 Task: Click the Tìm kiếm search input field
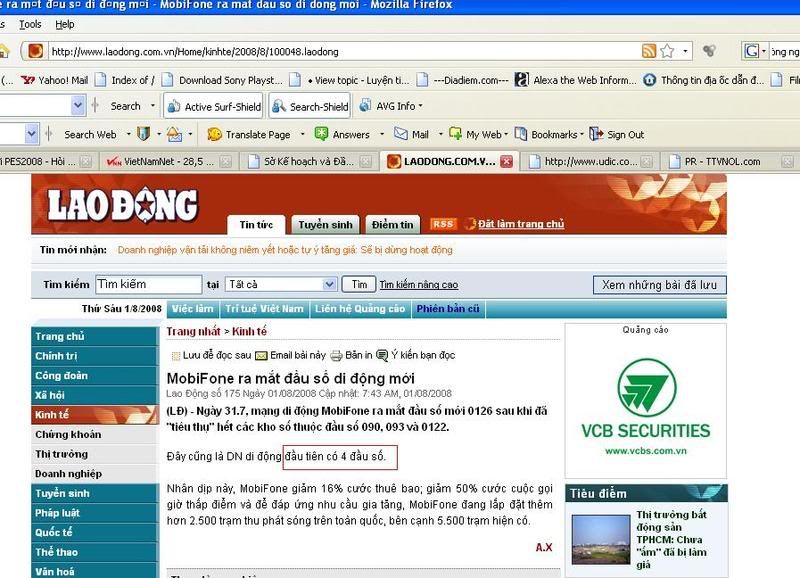tap(148, 284)
